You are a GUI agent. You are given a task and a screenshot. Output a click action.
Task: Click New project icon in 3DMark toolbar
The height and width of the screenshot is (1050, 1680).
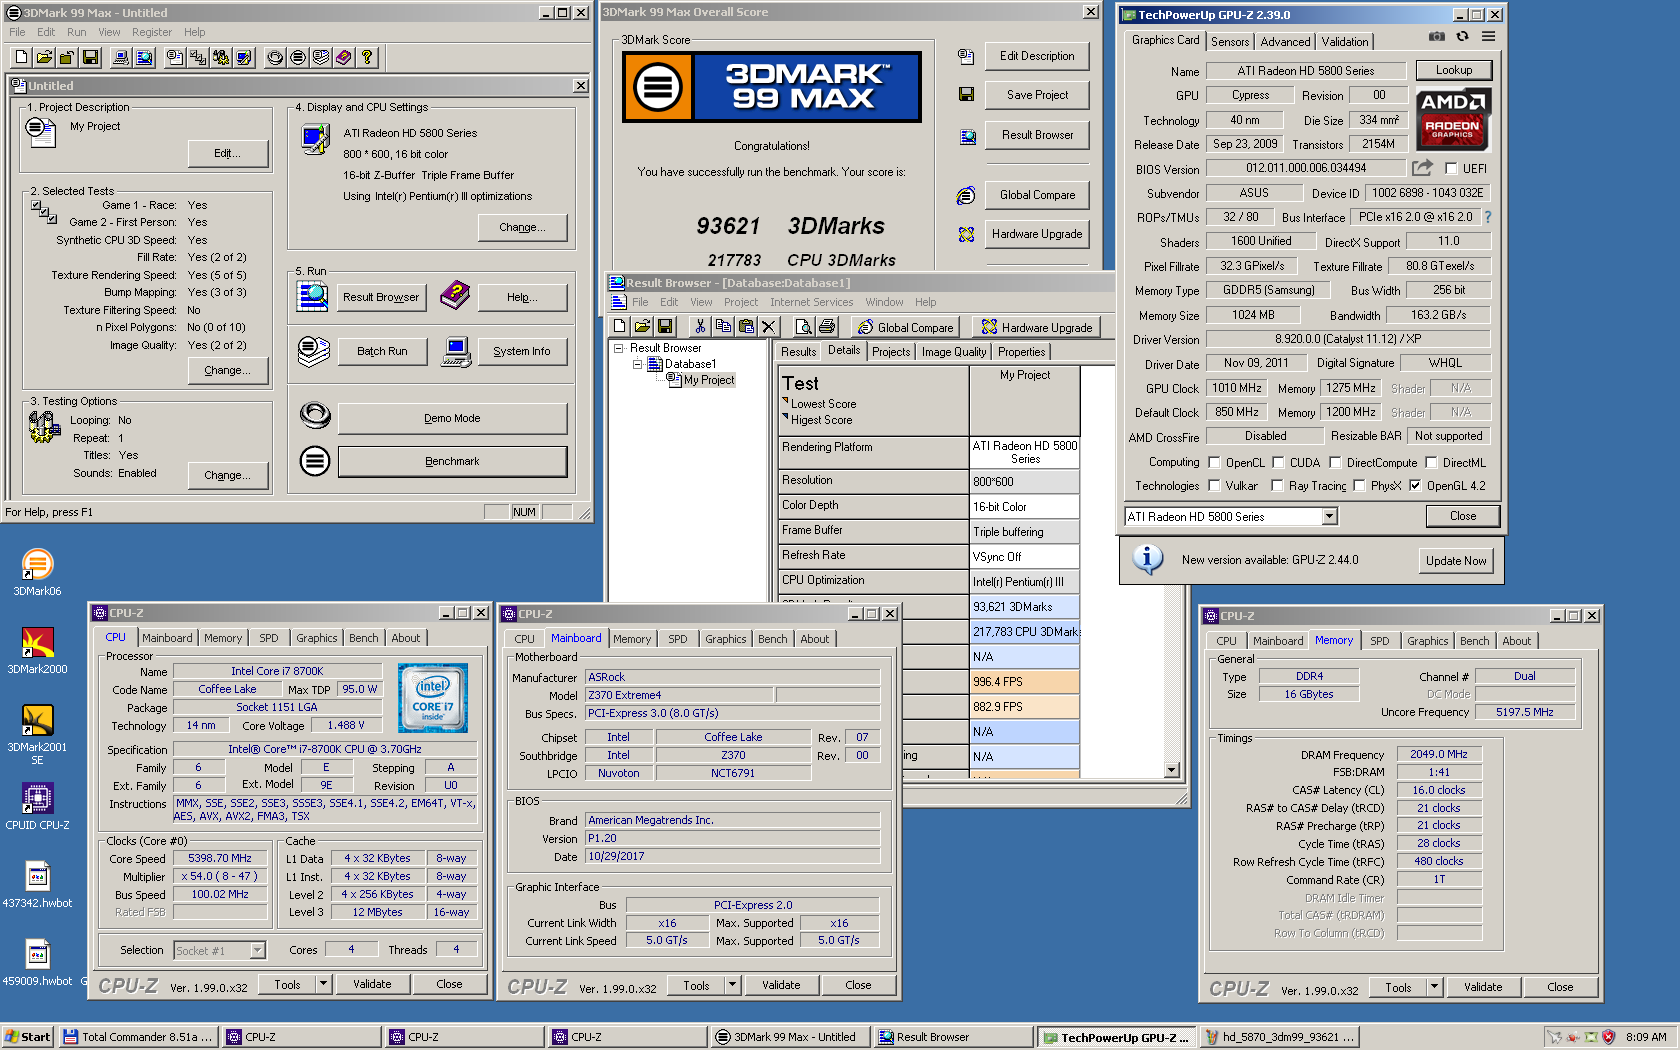point(19,58)
